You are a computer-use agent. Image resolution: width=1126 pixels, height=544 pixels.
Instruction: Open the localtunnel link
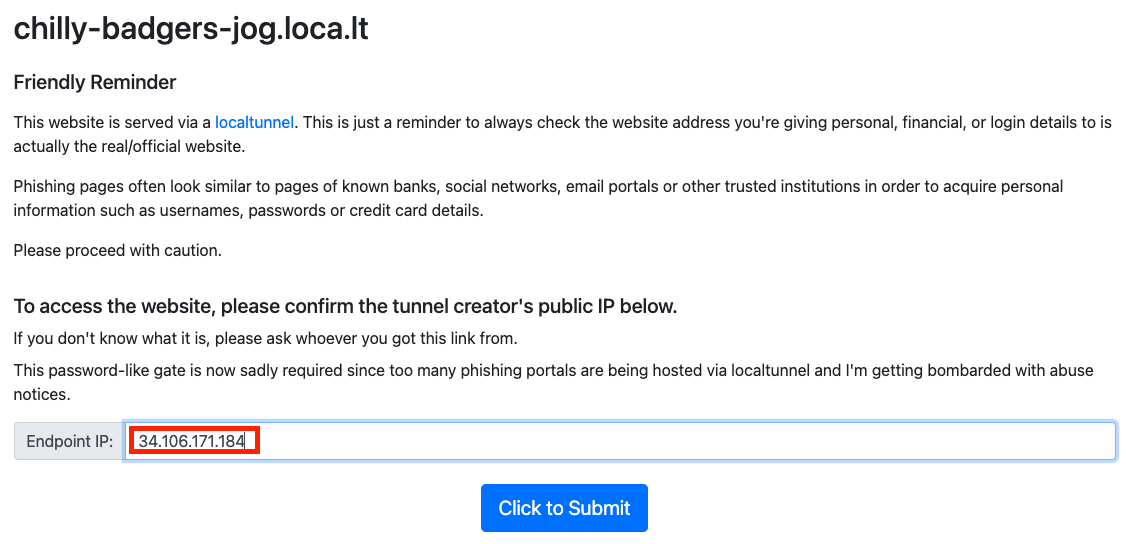click(254, 123)
